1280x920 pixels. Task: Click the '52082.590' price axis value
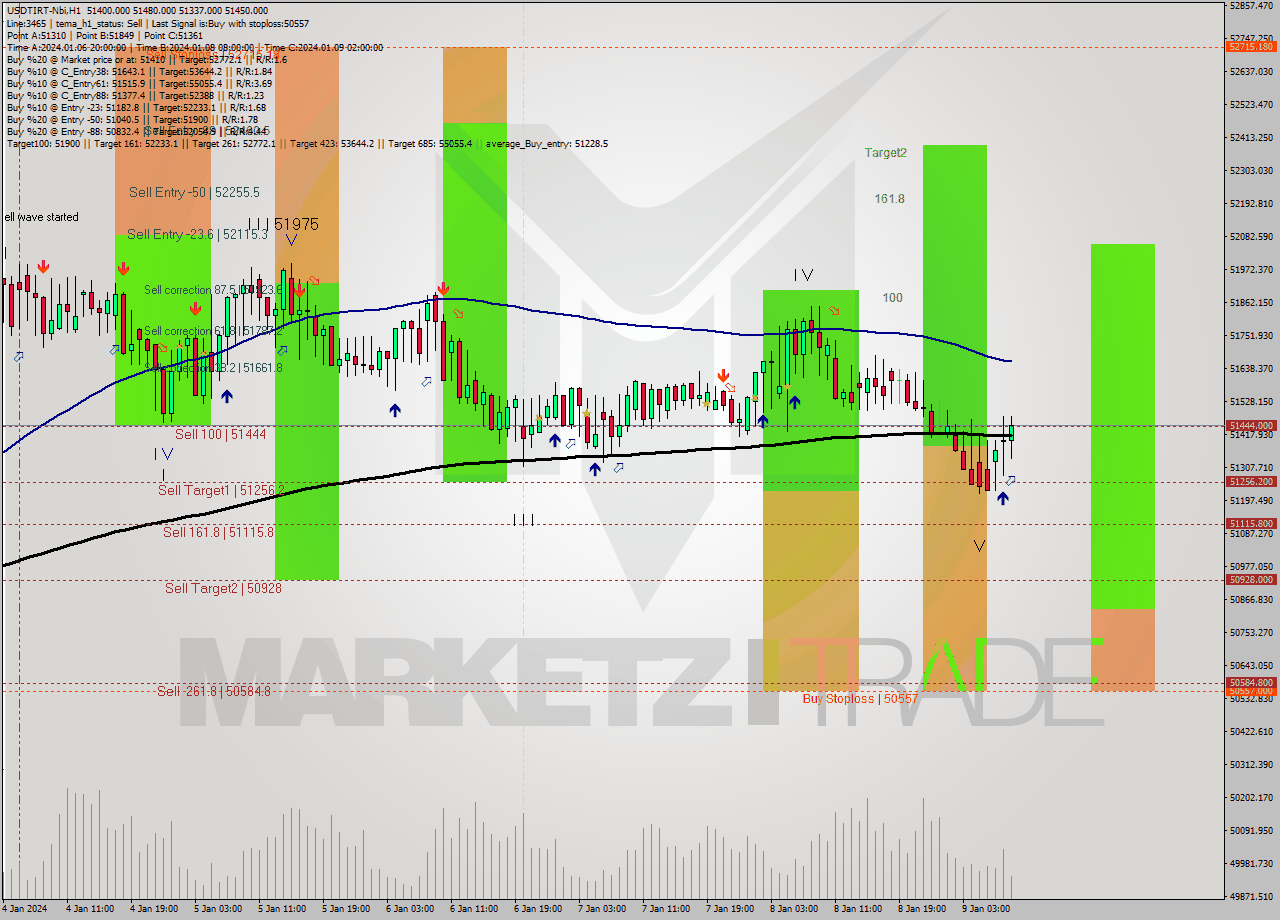[x=1251, y=236]
